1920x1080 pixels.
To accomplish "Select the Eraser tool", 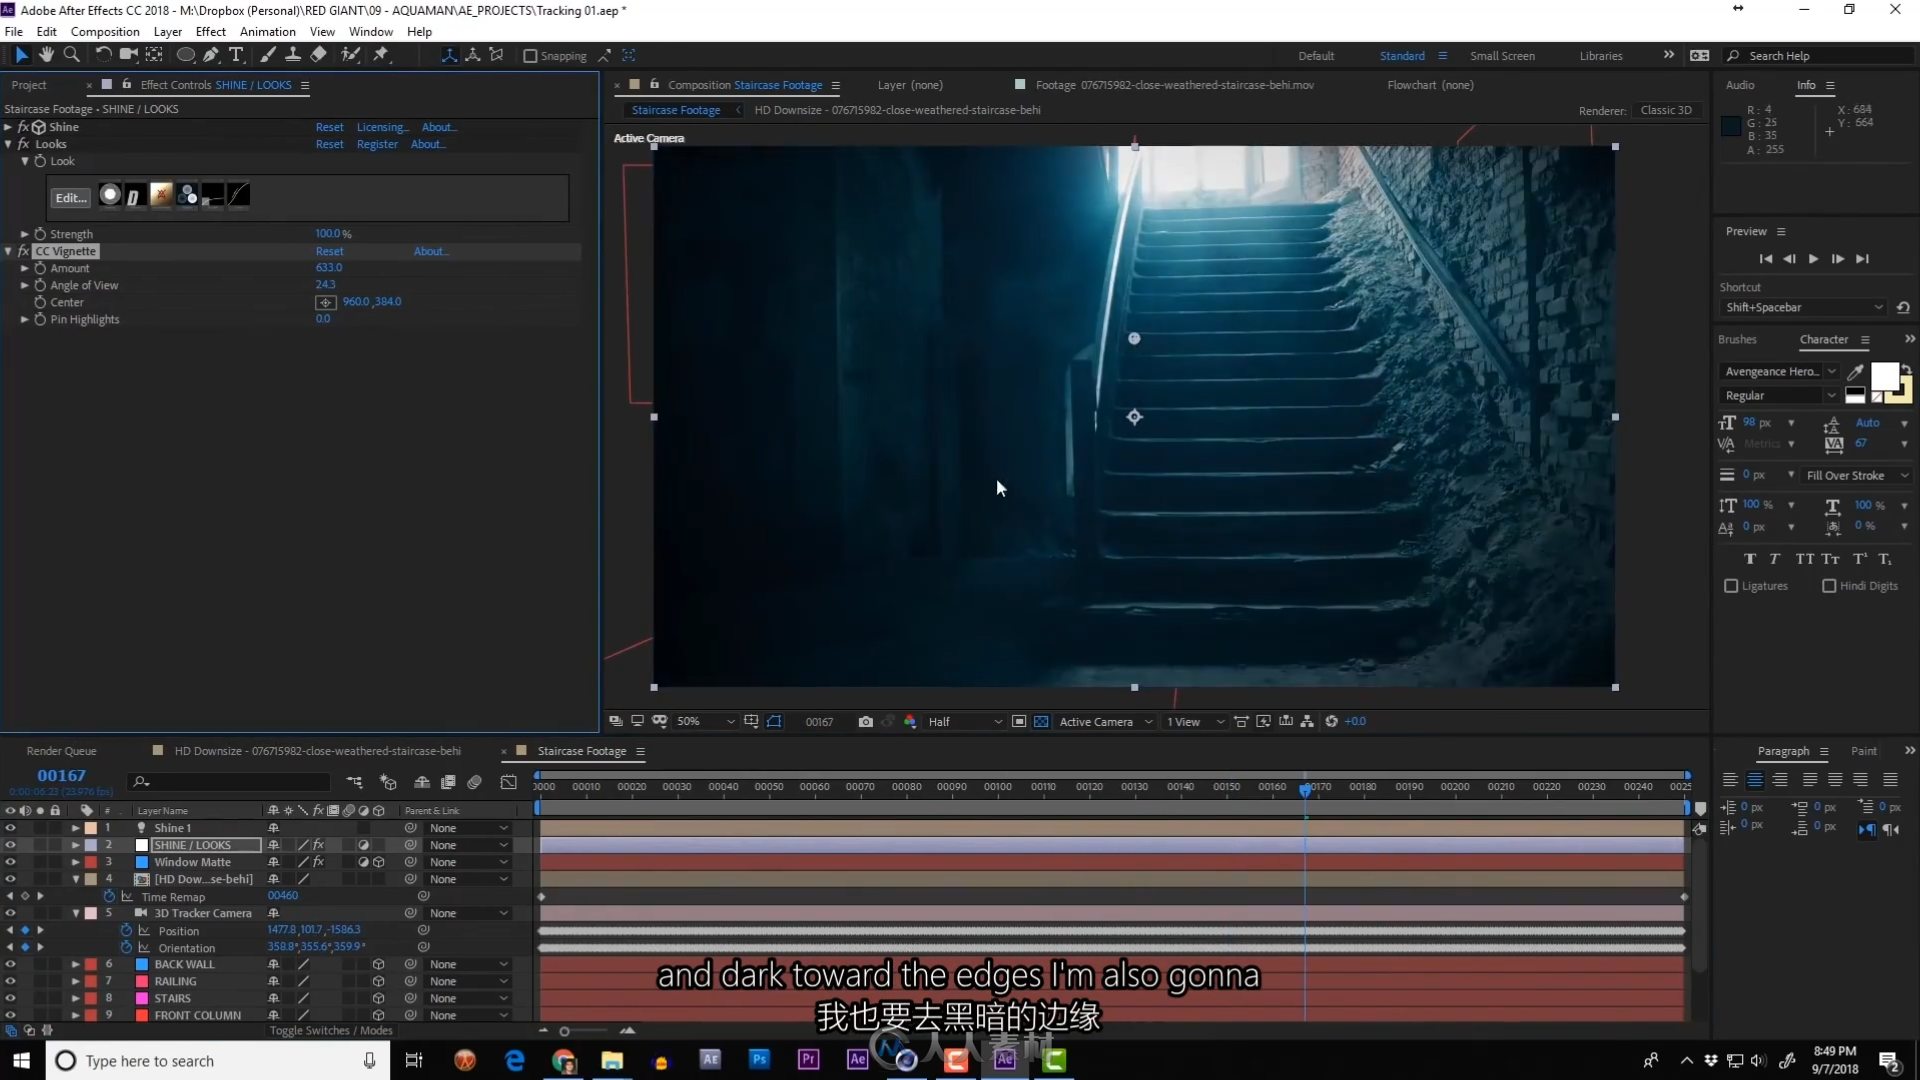I will coord(318,55).
